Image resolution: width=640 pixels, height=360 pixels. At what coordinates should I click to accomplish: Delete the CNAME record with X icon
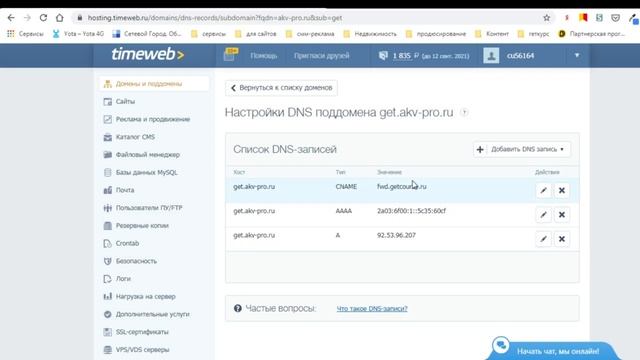click(562, 191)
